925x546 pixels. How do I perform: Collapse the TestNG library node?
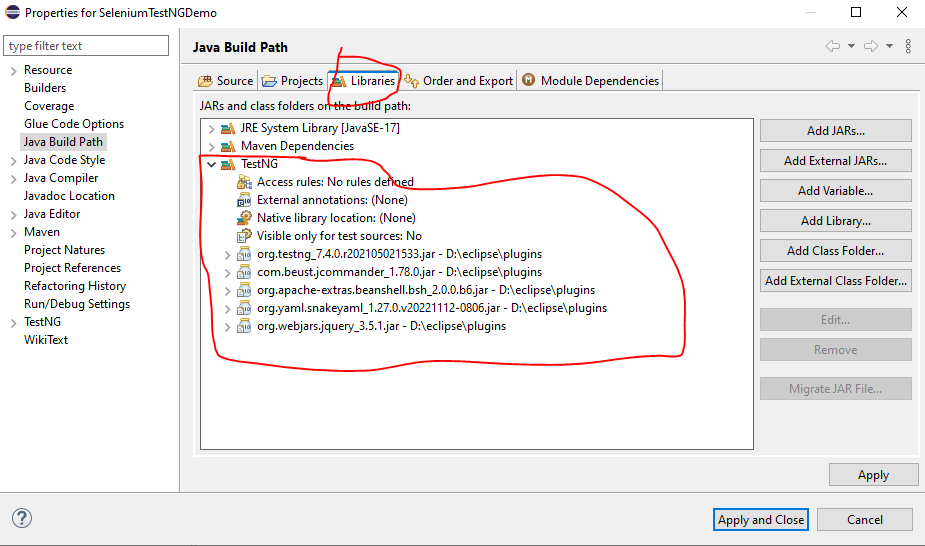click(211, 165)
